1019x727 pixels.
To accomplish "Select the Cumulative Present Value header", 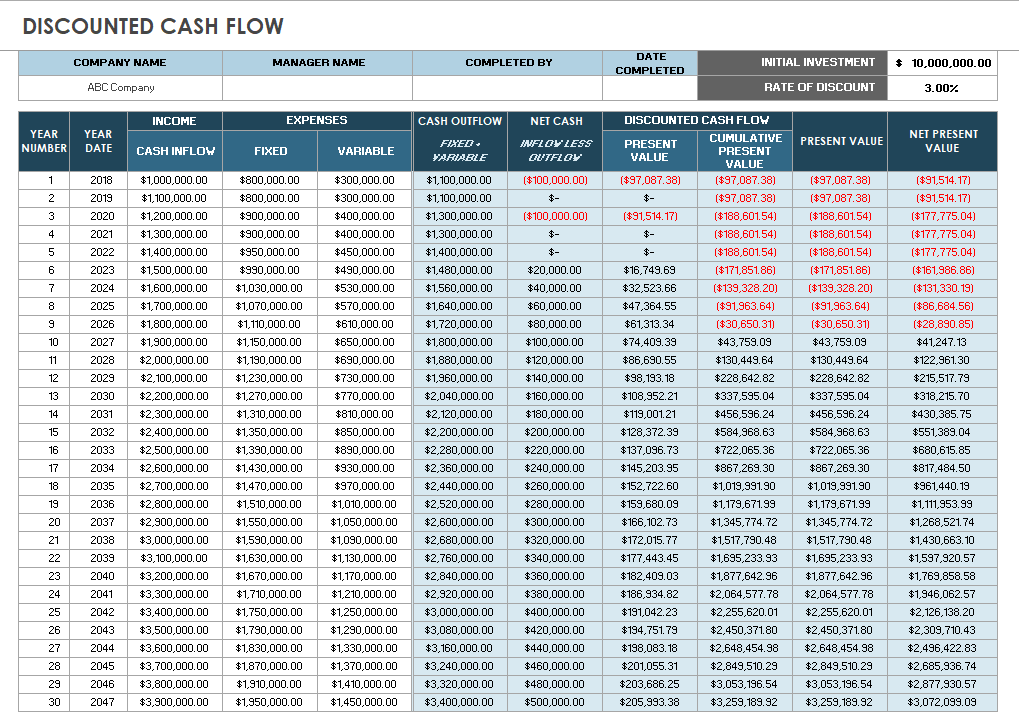I will coord(742,151).
